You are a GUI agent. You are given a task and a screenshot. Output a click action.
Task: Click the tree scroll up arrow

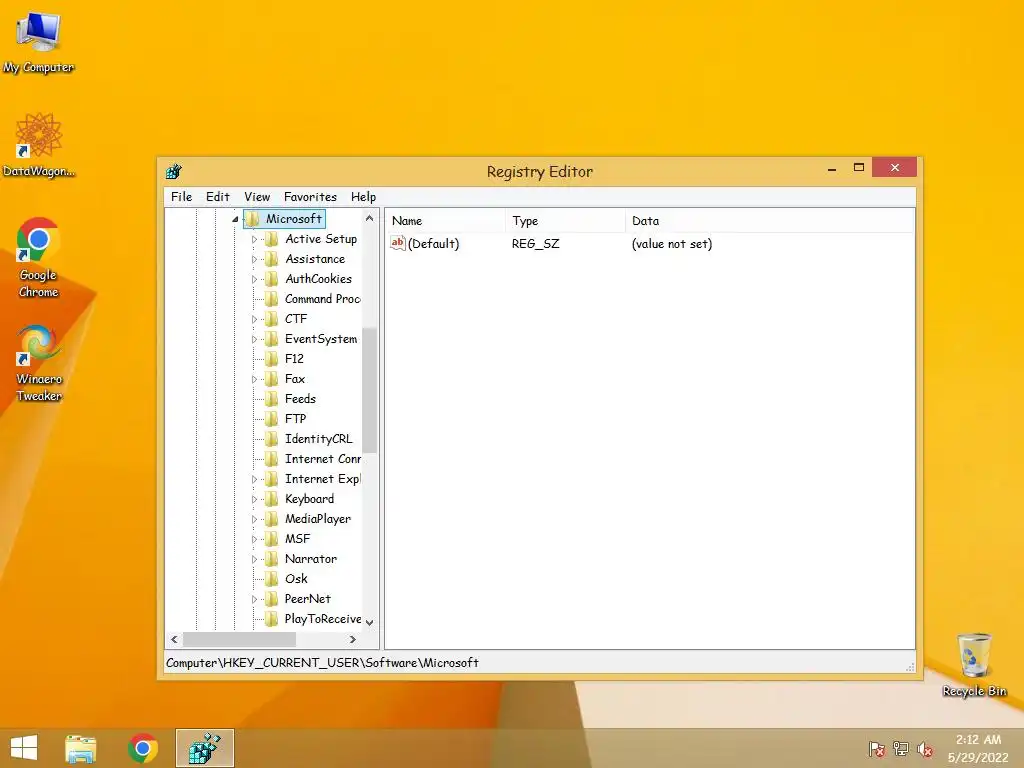tap(370, 218)
